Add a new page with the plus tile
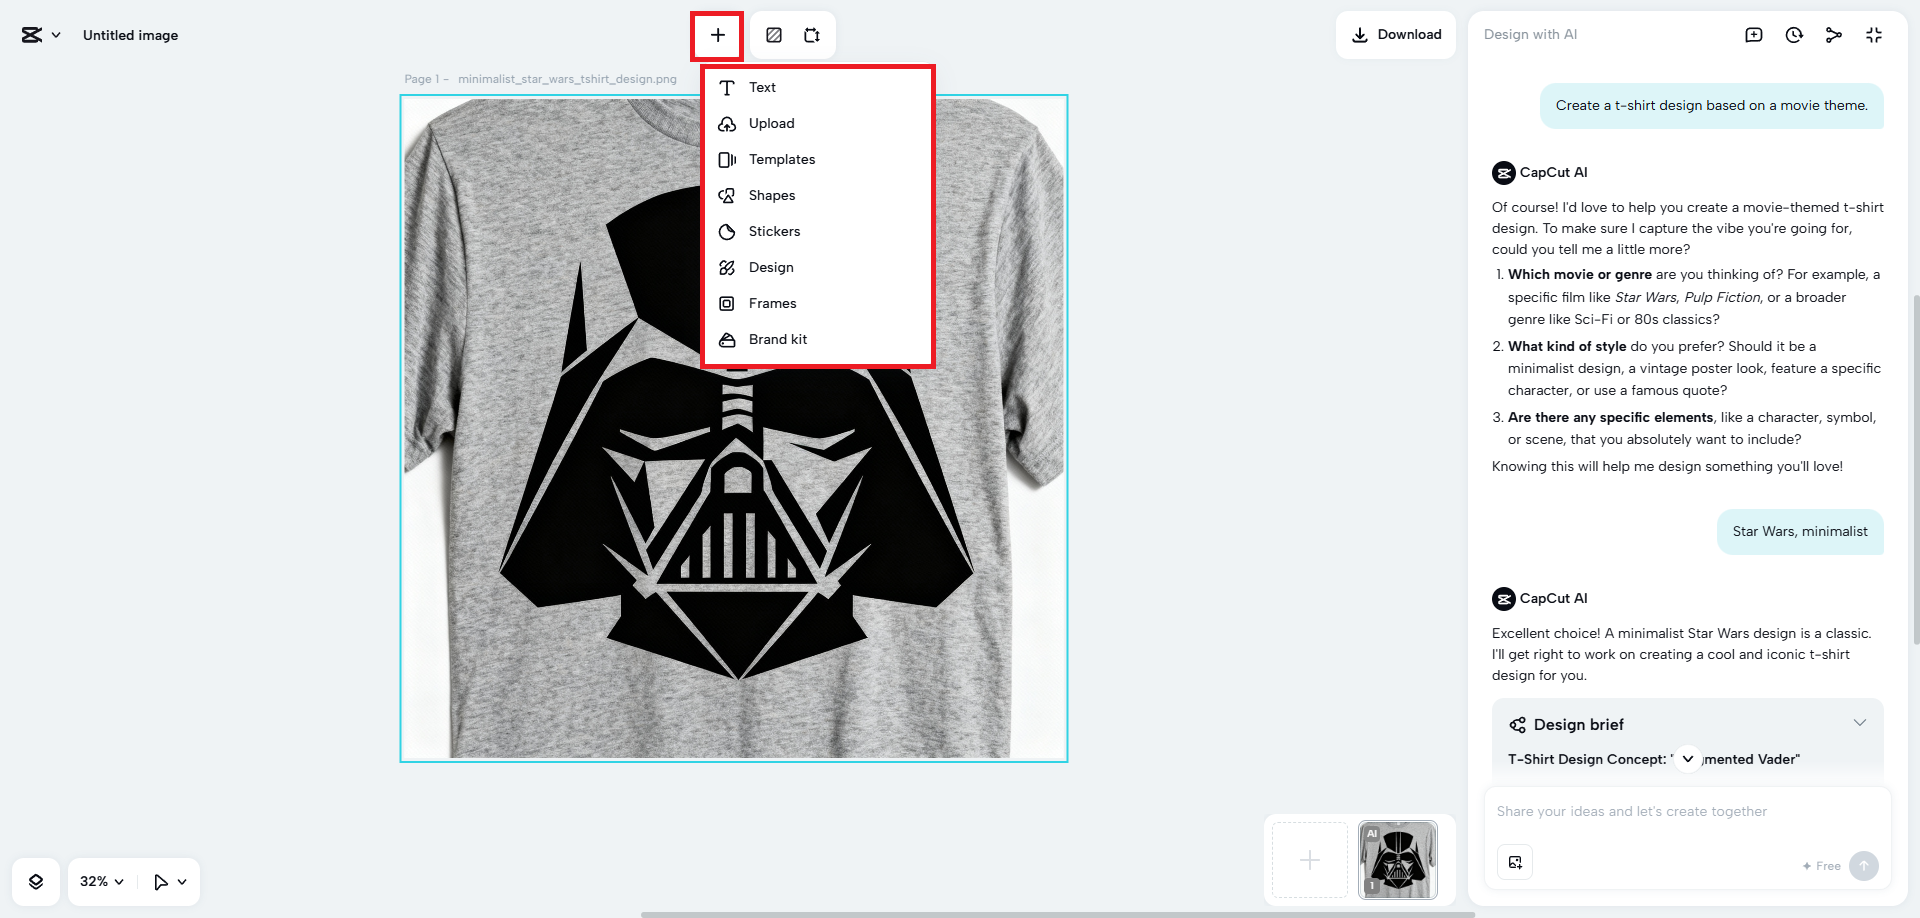The image size is (1920, 918). point(1310,860)
